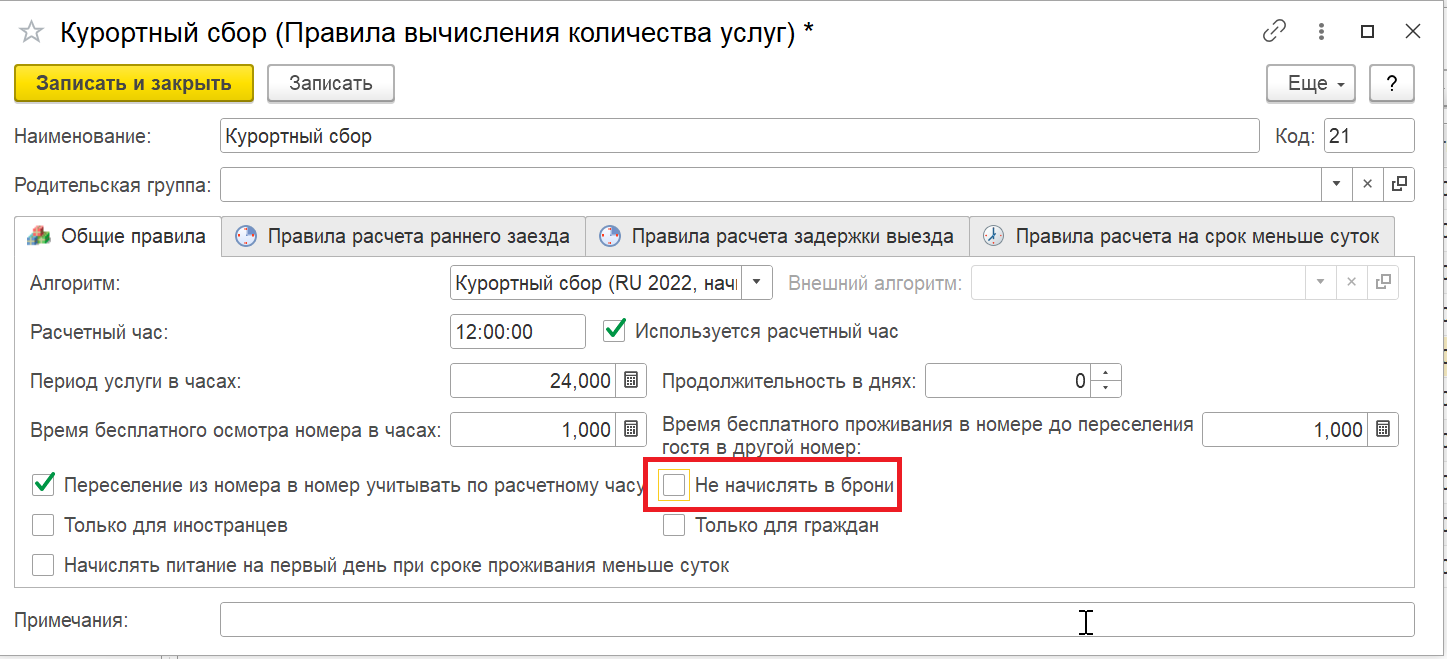
Task: Open Правила расчета задержки выезда tab
Action: [x=777, y=237]
